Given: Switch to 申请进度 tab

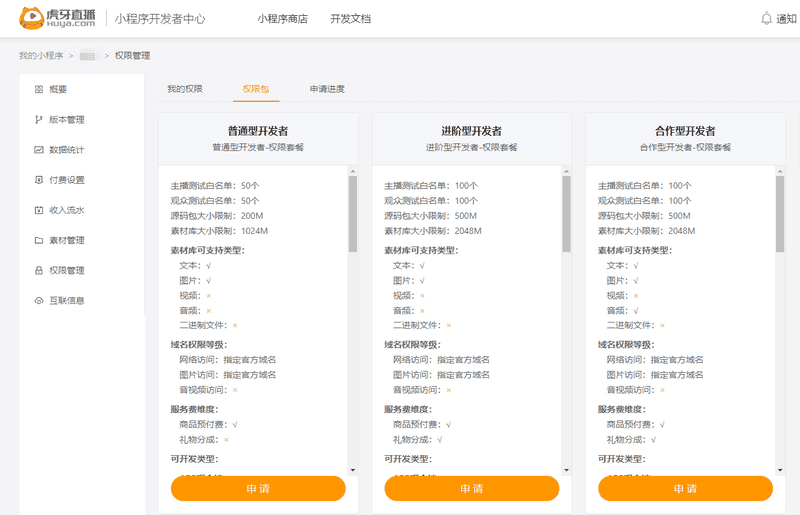Looking at the screenshot, I should [327, 89].
